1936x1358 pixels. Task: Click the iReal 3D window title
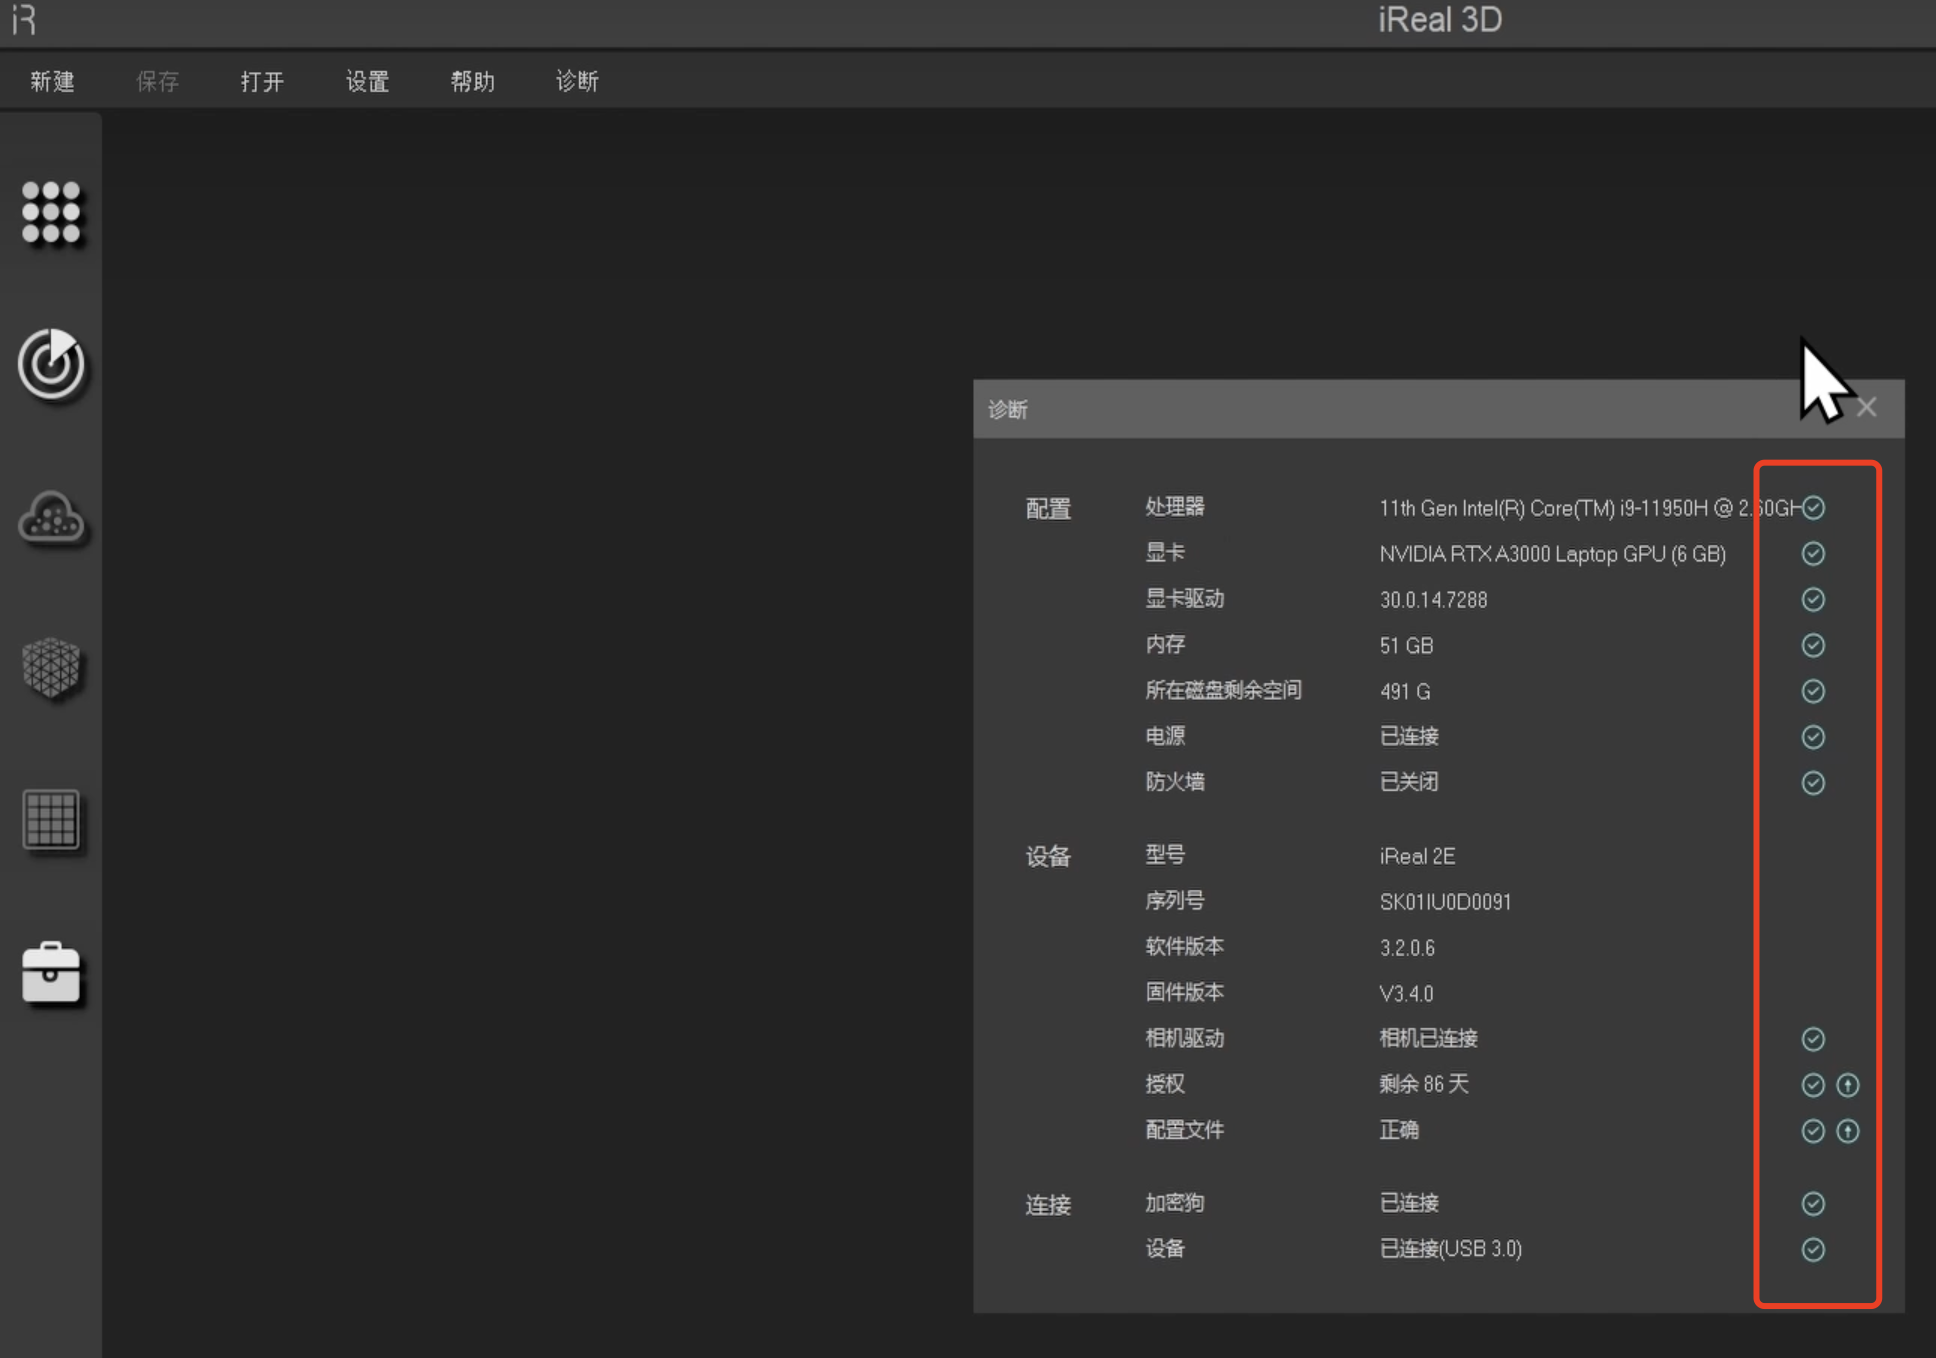[x=1440, y=20]
